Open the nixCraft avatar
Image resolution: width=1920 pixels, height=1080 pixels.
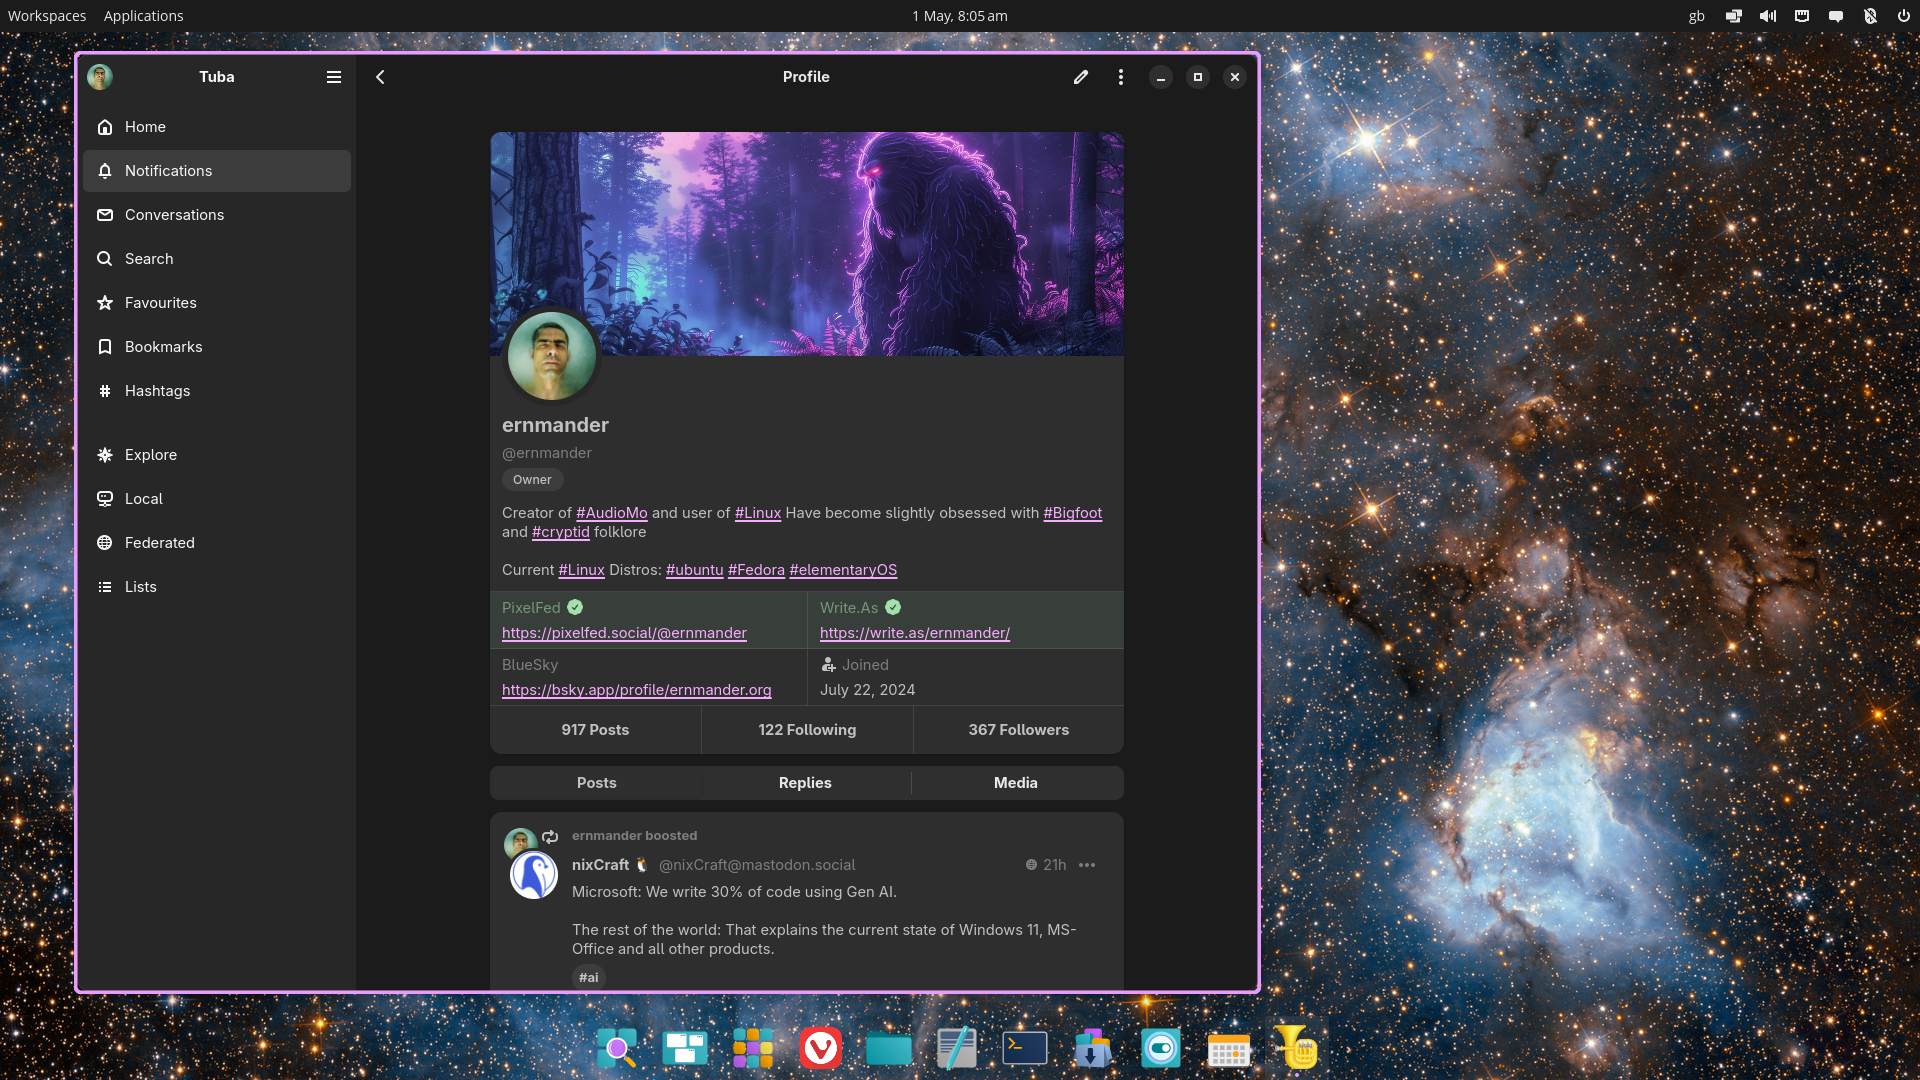coord(534,875)
